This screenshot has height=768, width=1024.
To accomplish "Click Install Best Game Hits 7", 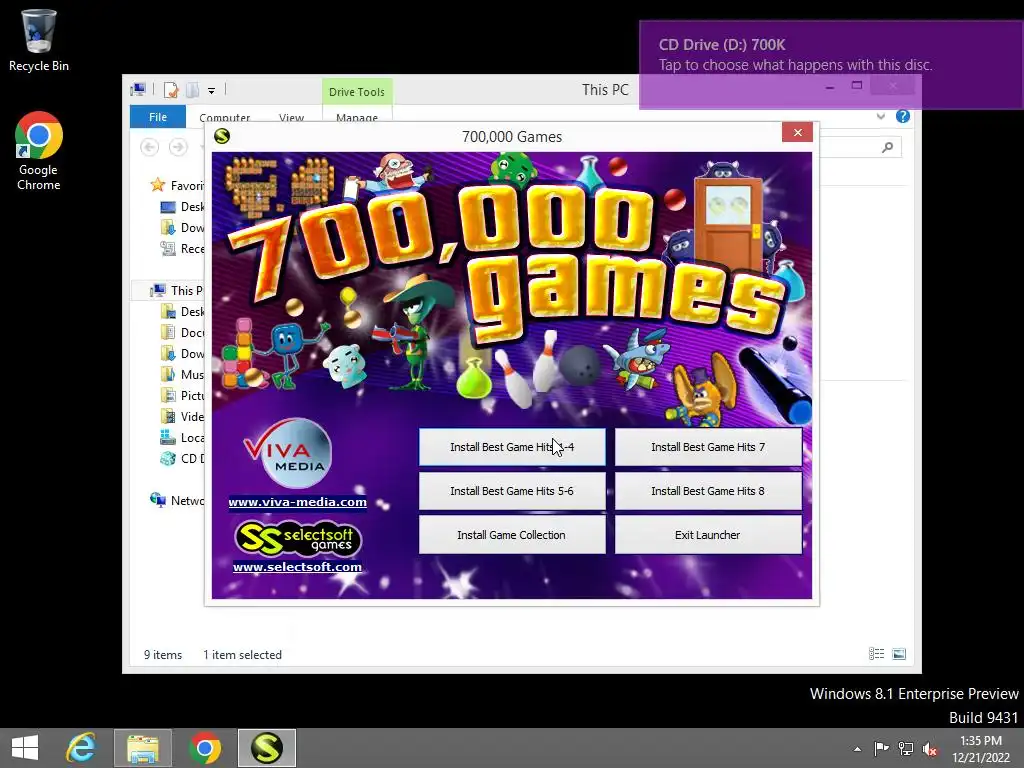I will pyautogui.click(x=708, y=447).
